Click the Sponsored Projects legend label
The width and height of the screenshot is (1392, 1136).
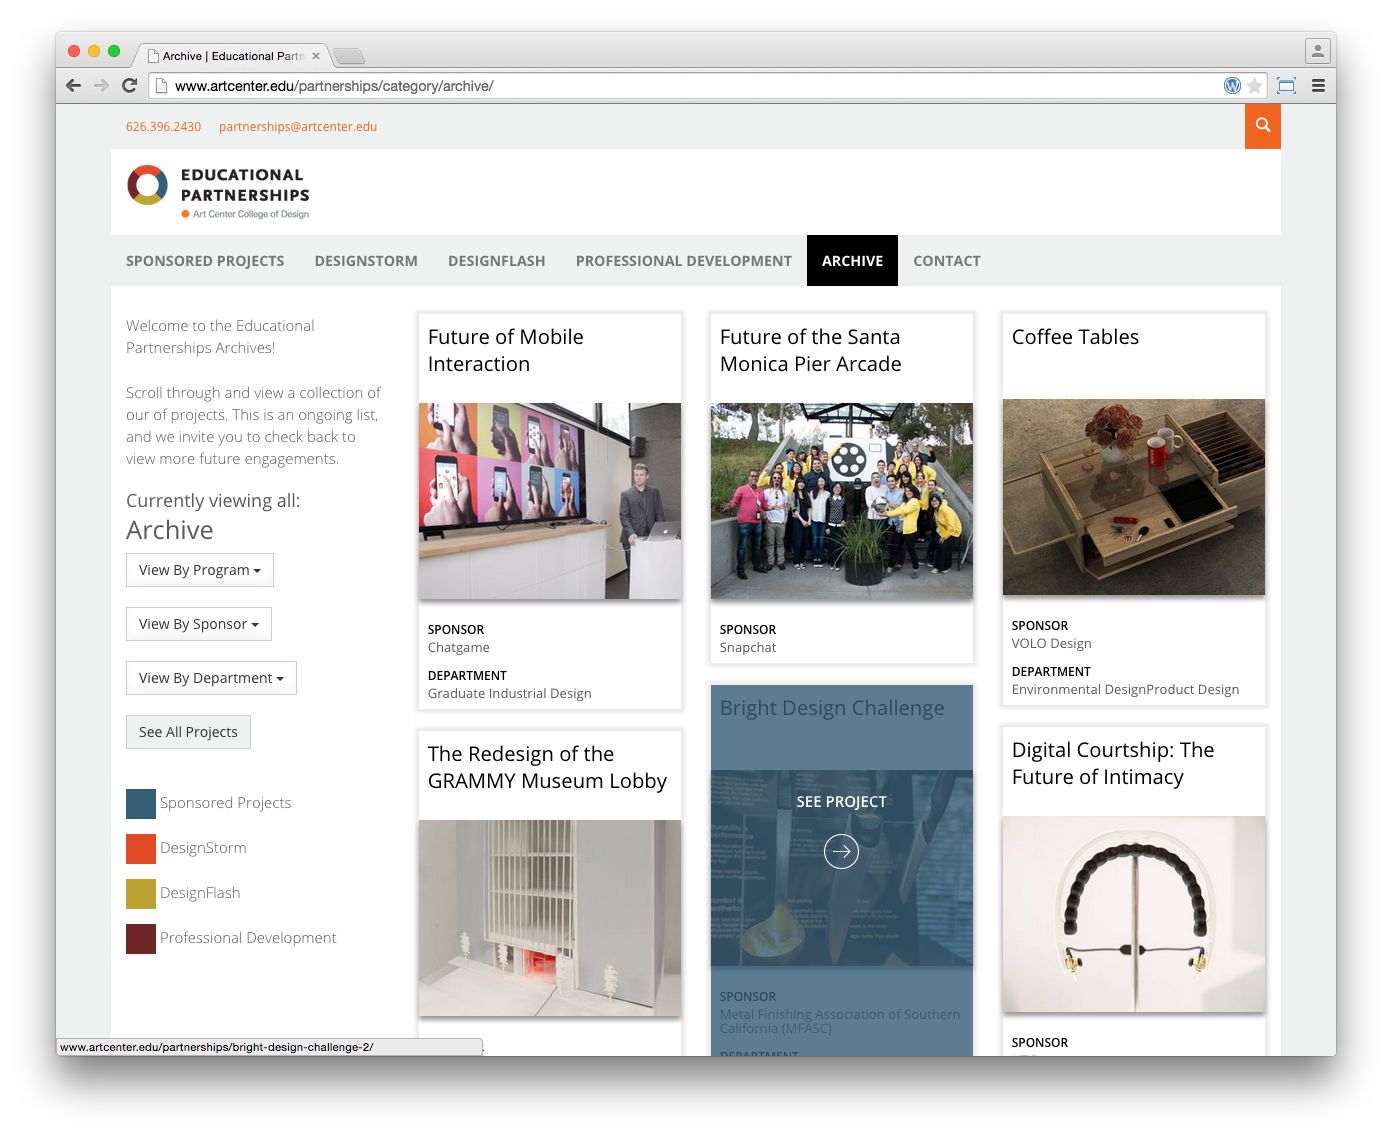225,803
